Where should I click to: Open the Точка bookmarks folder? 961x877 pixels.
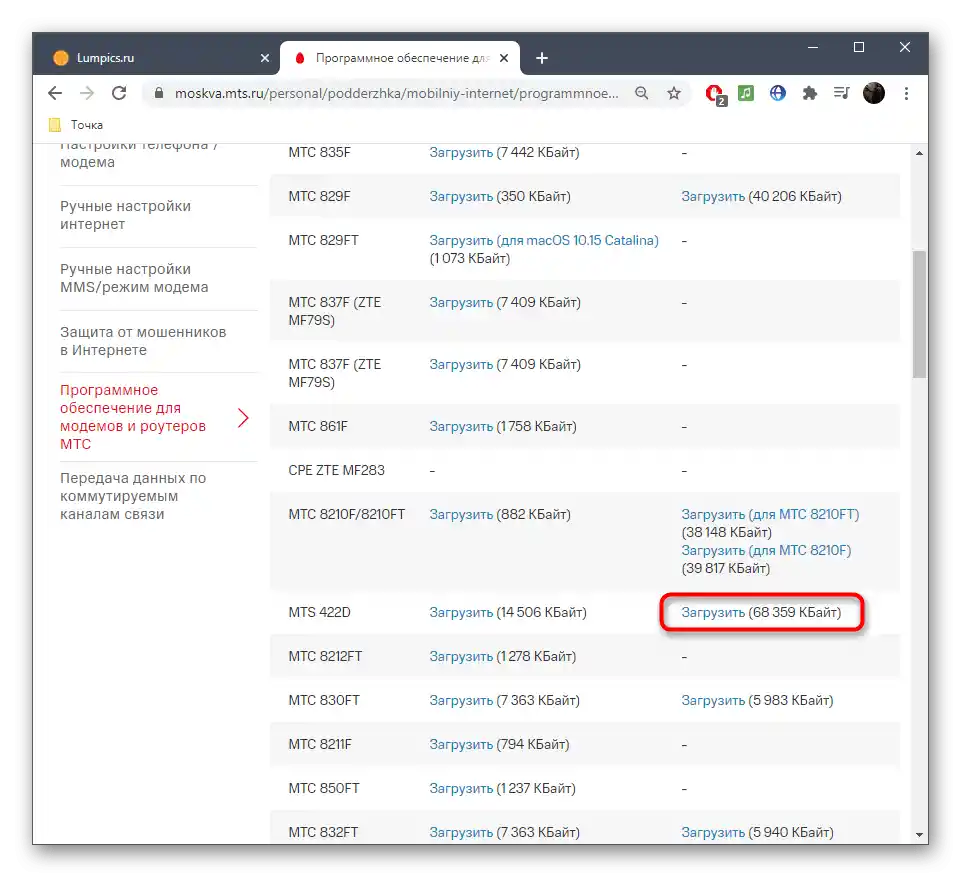point(76,125)
